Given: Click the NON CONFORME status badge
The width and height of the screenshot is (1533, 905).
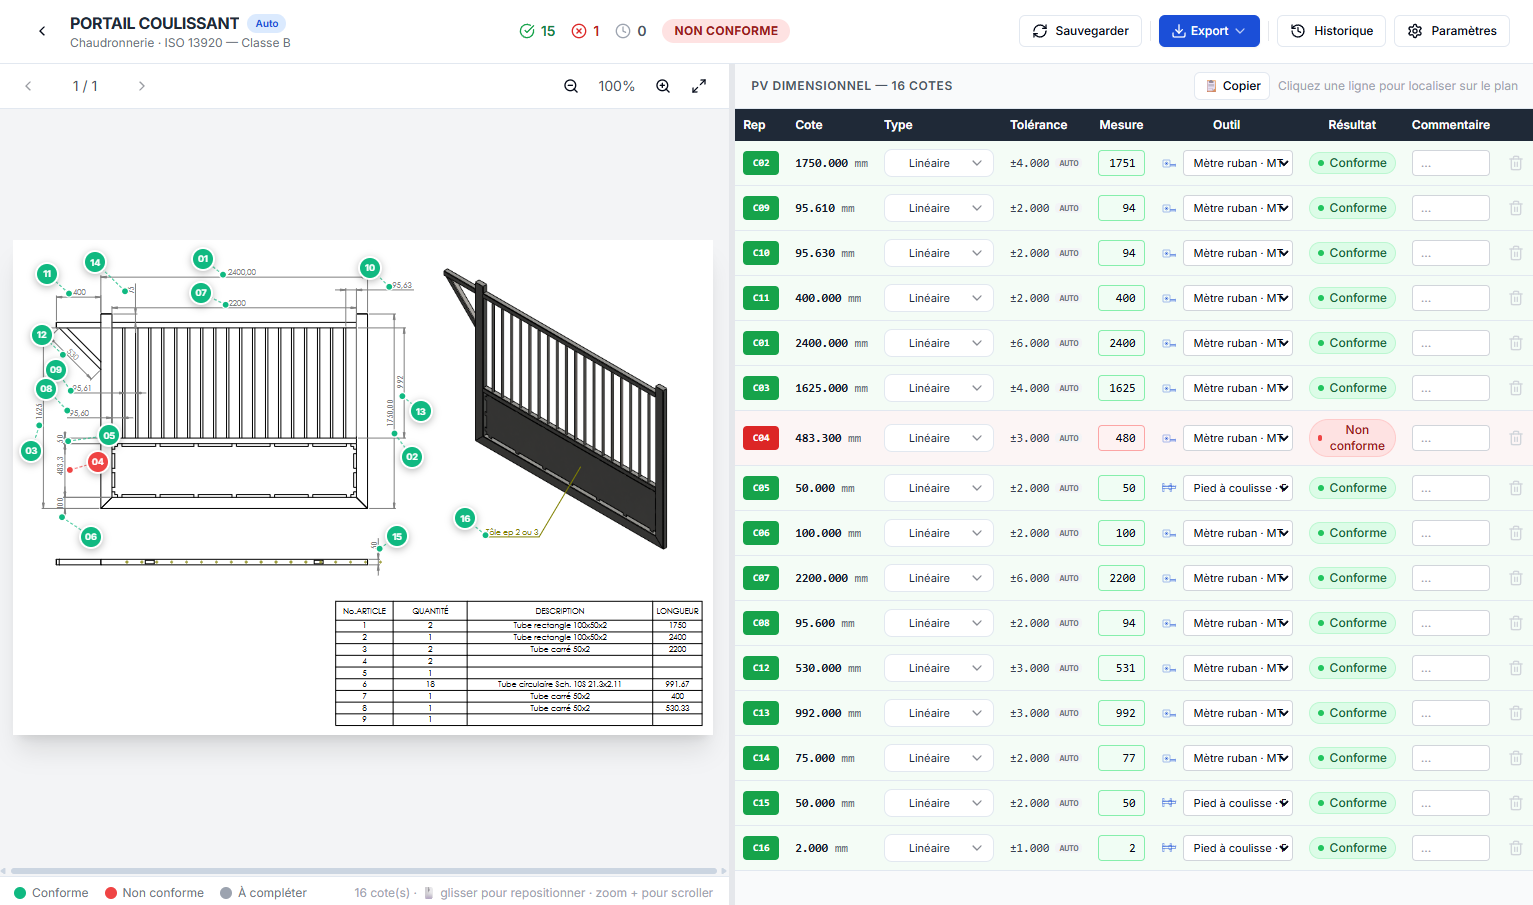Looking at the screenshot, I should [x=726, y=31].
